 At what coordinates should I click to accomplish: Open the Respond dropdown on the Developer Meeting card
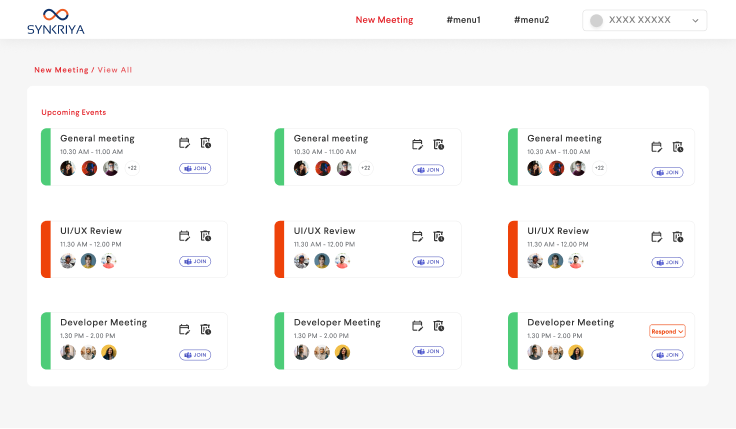(667, 331)
